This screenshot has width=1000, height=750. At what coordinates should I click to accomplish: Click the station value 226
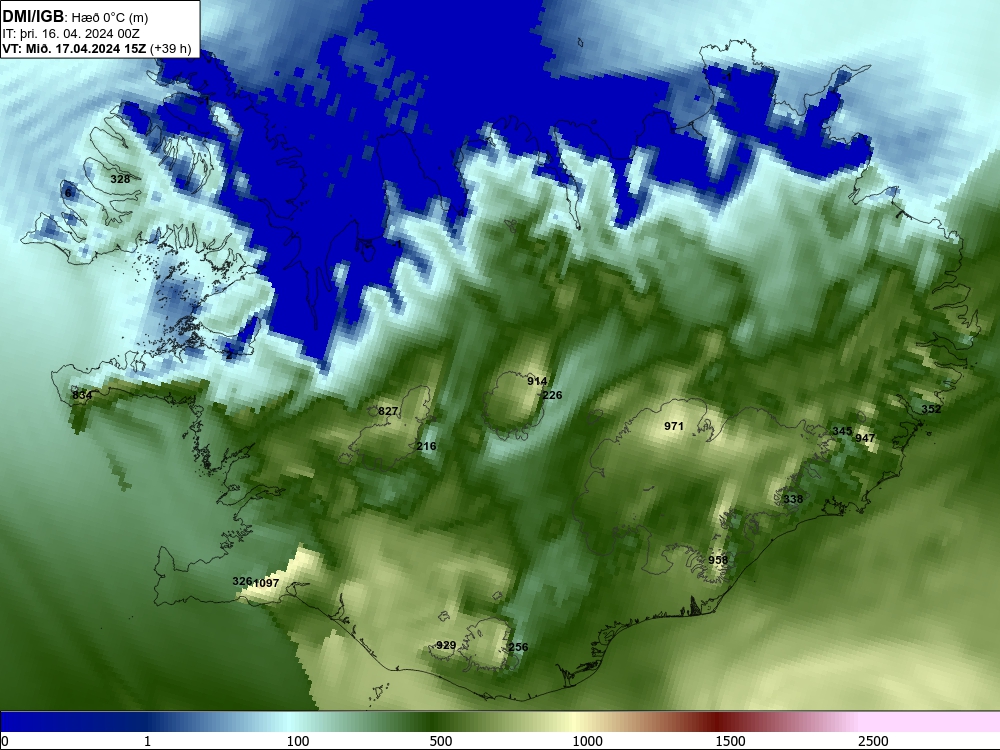(552, 395)
